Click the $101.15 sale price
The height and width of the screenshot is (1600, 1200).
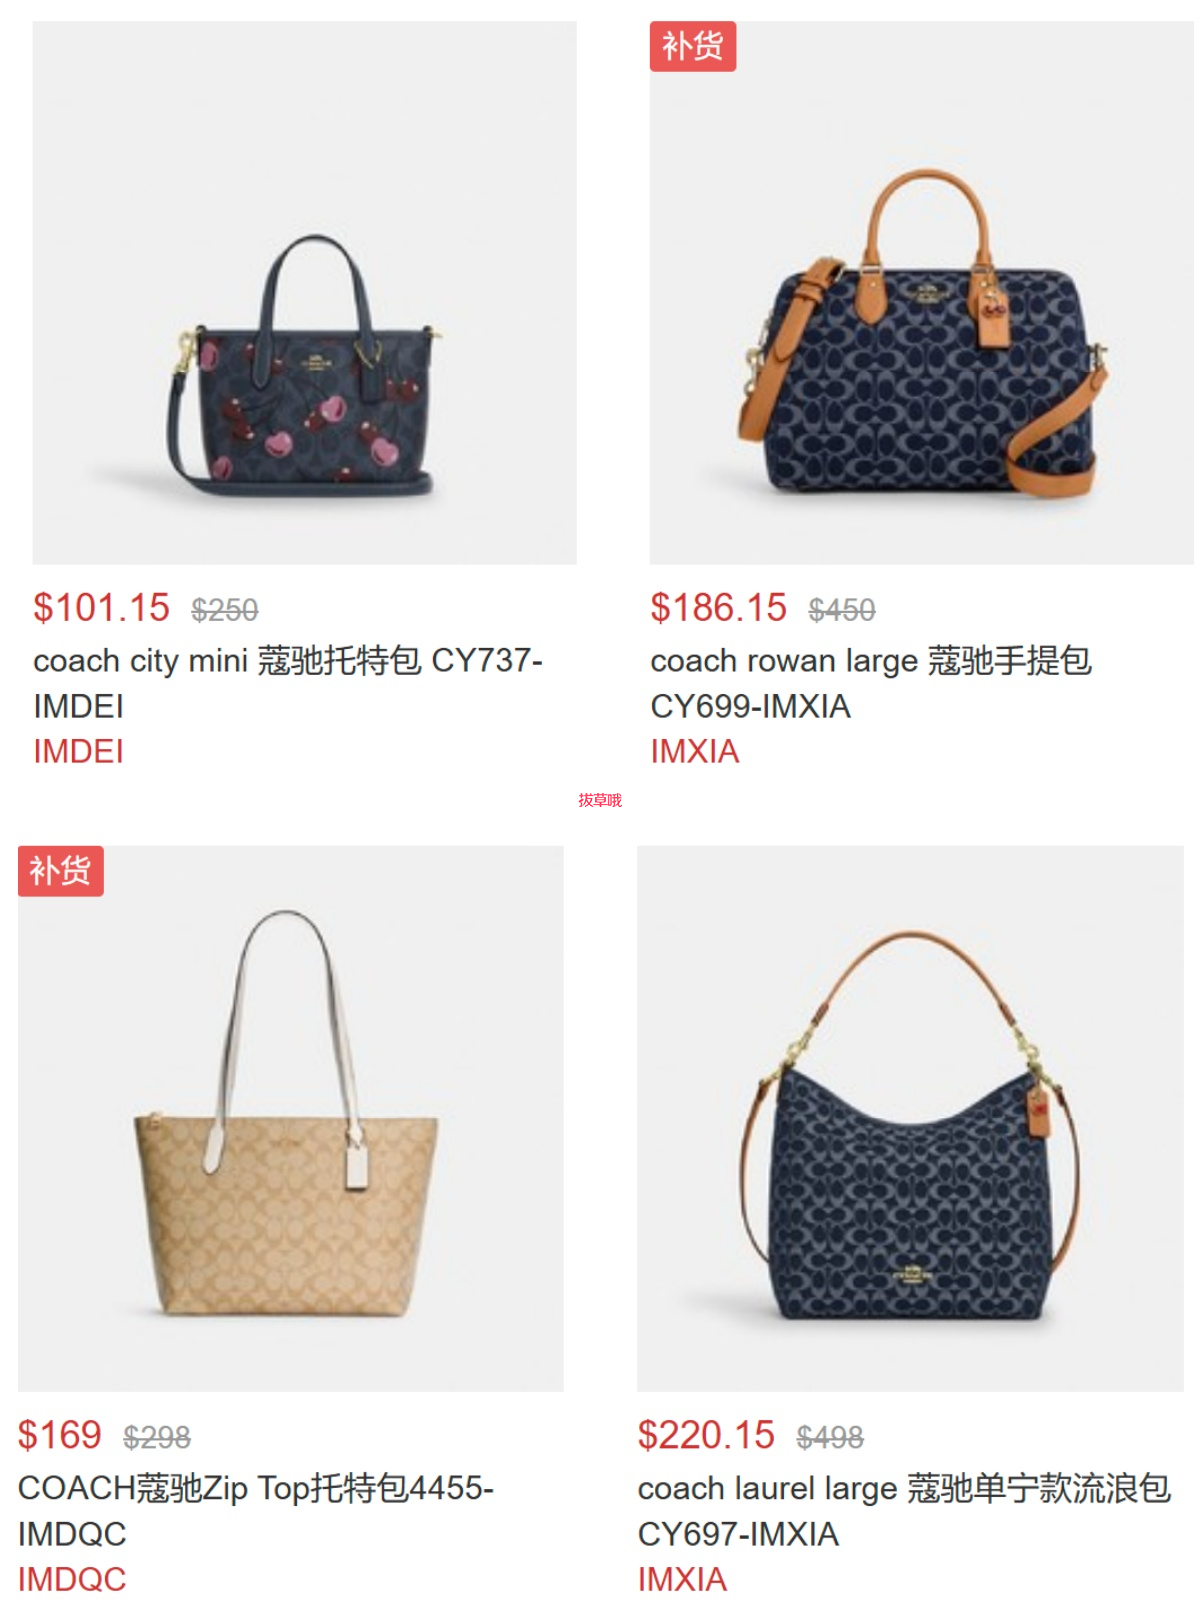coord(101,608)
